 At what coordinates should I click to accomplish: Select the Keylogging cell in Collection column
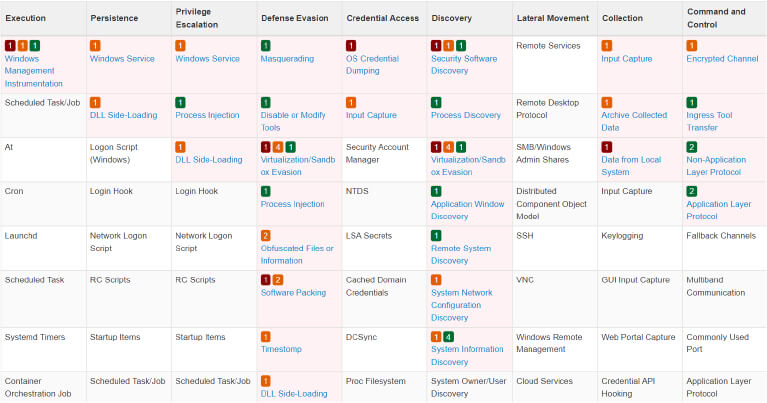(622, 235)
